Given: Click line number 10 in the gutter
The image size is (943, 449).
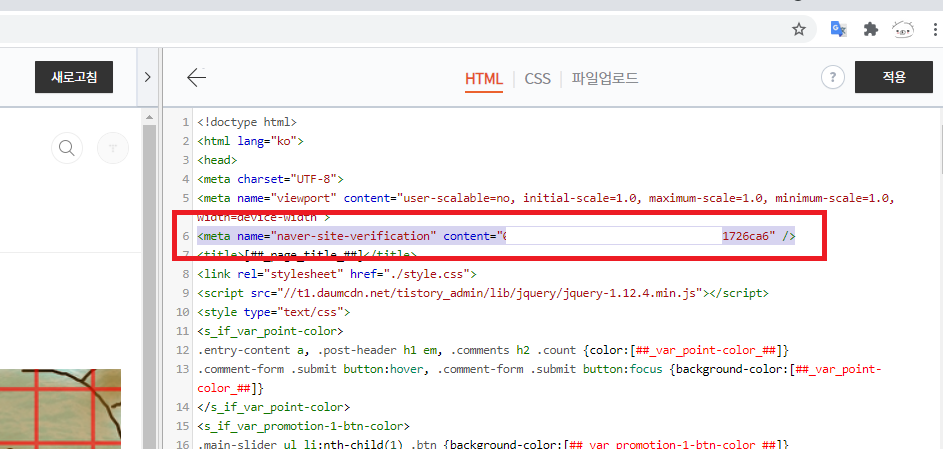Looking at the screenshot, I should (x=183, y=312).
